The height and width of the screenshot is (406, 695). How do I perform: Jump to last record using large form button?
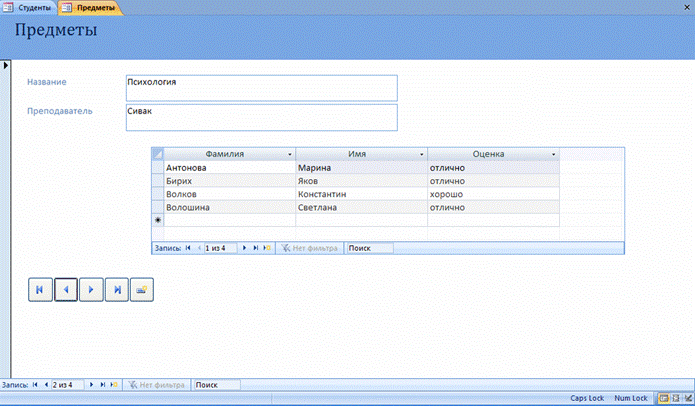click(x=117, y=290)
